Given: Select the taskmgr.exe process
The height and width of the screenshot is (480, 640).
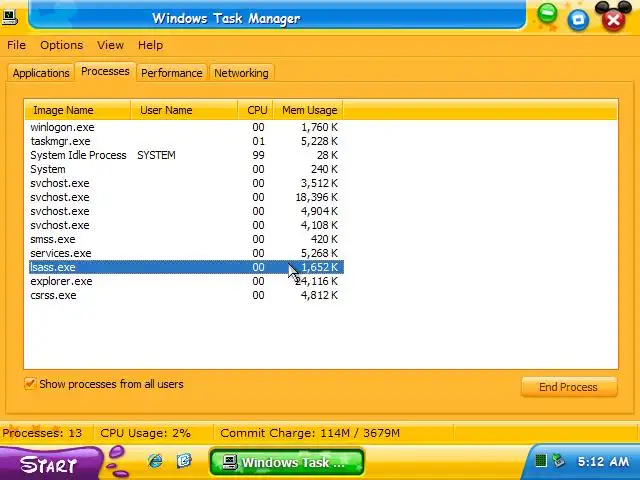Looking at the screenshot, I should tap(187, 141).
